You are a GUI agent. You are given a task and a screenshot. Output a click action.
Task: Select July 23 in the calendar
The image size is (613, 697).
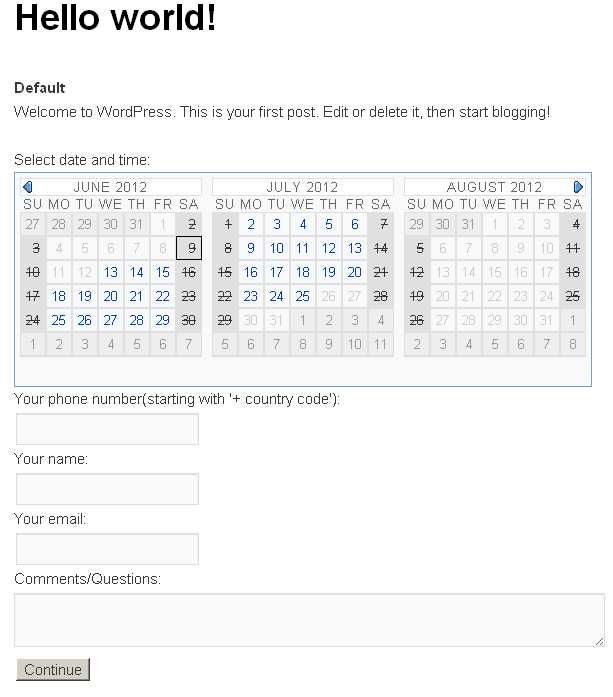tap(251, 296)
